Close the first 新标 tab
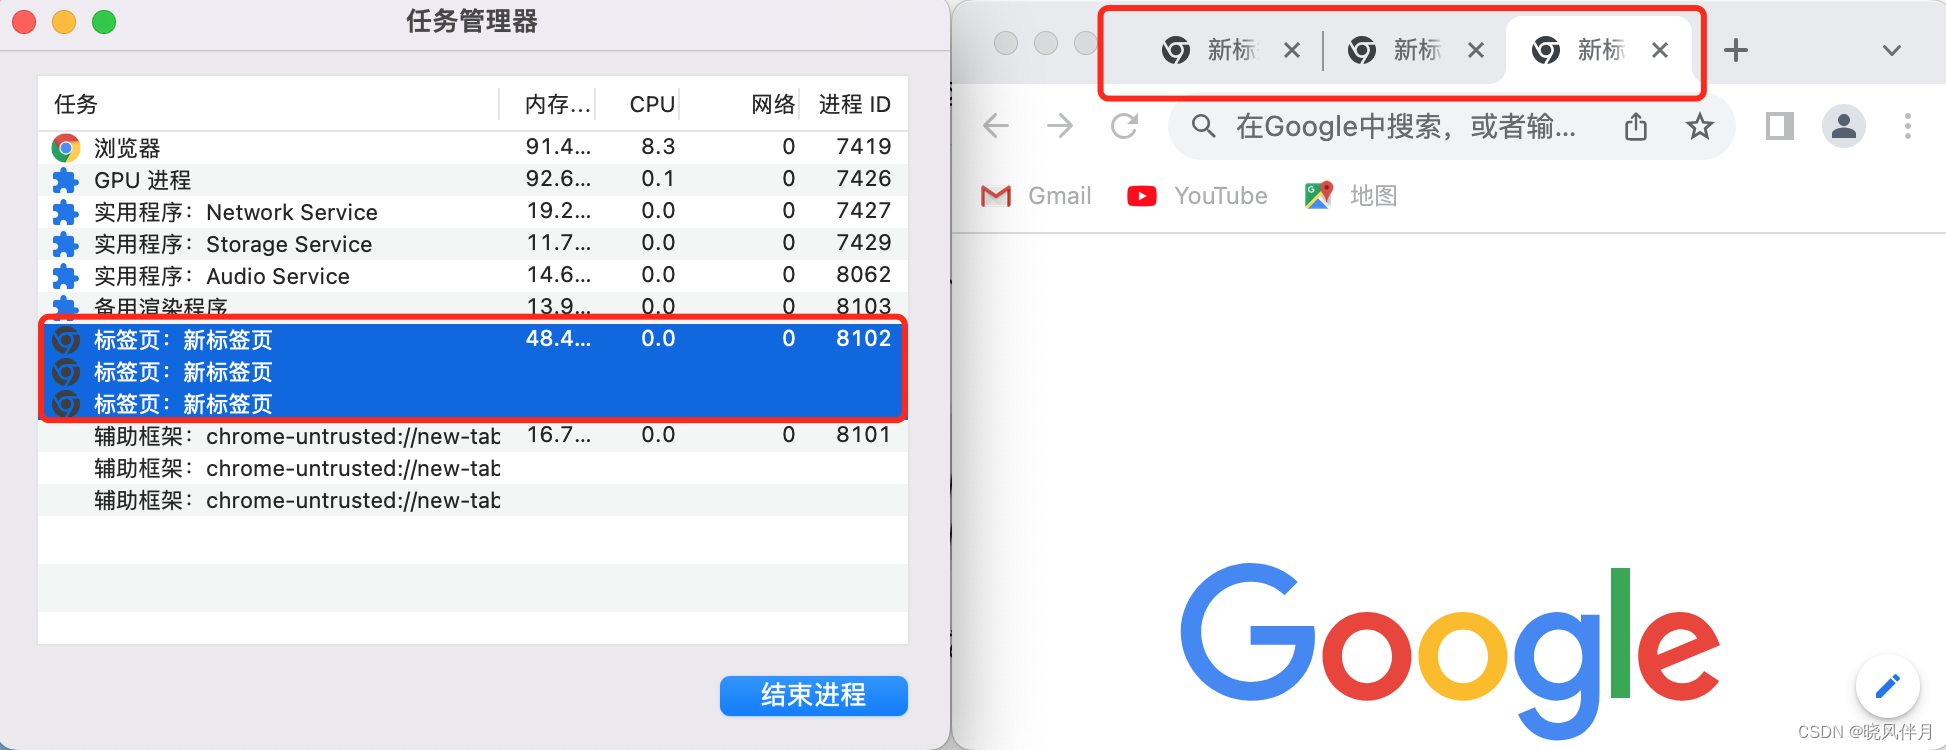 1292,50
